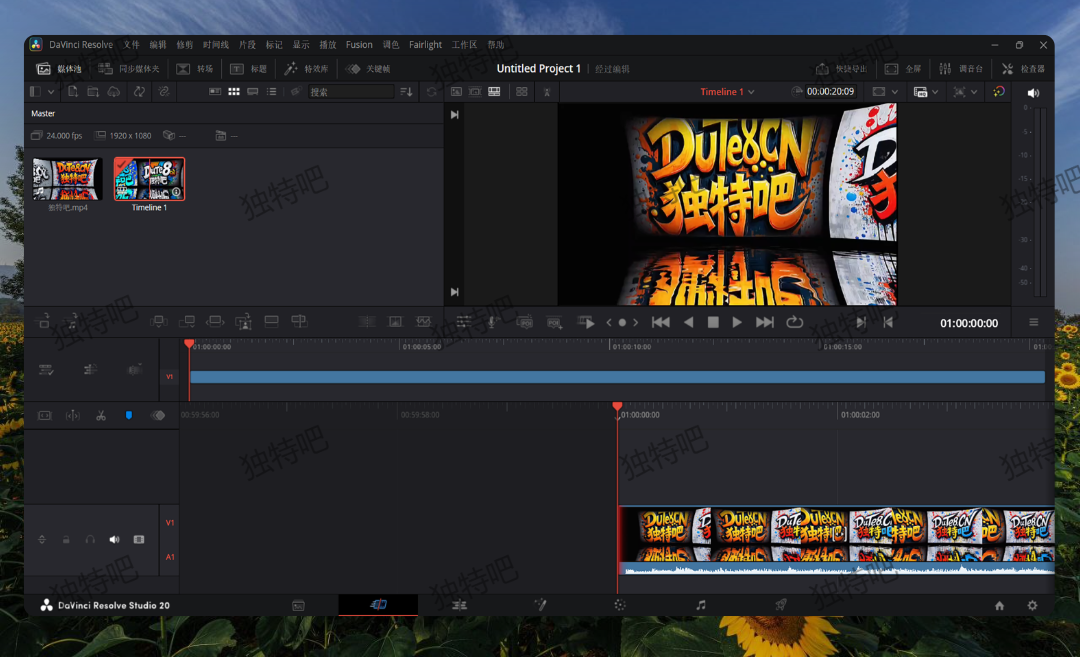
Task: Open the 媒体池 media pool panel
Action: (59, 69)
